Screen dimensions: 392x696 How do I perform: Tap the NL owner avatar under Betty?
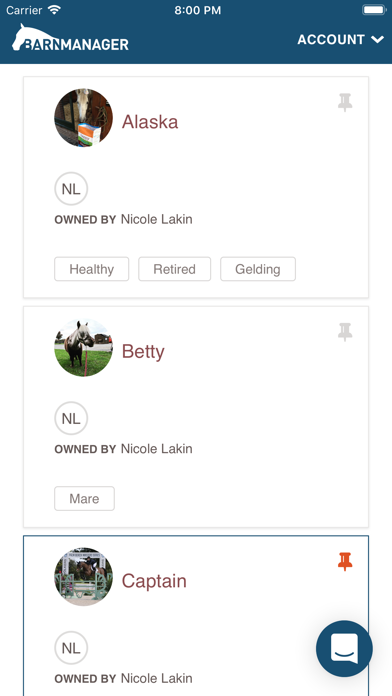click(x=71, y=418)
